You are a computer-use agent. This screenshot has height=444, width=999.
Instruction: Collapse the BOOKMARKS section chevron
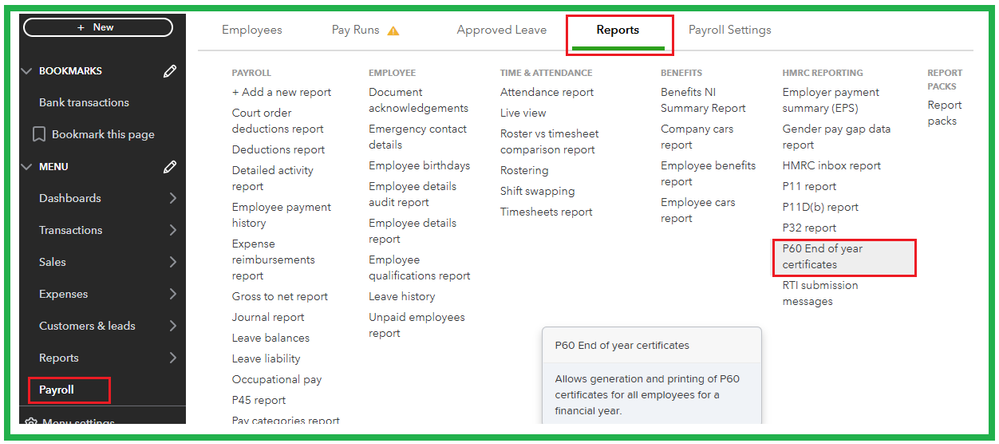(26, 71)
